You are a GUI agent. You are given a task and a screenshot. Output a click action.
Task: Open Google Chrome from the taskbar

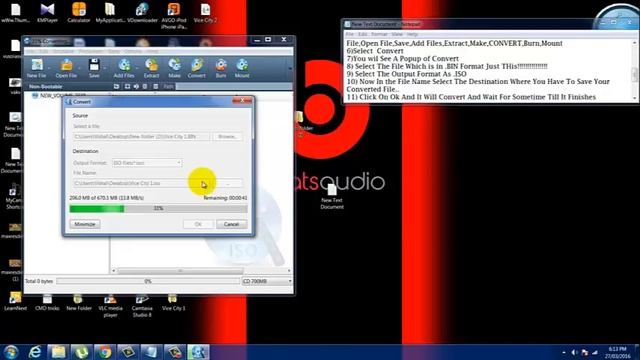tap(104, 352)
